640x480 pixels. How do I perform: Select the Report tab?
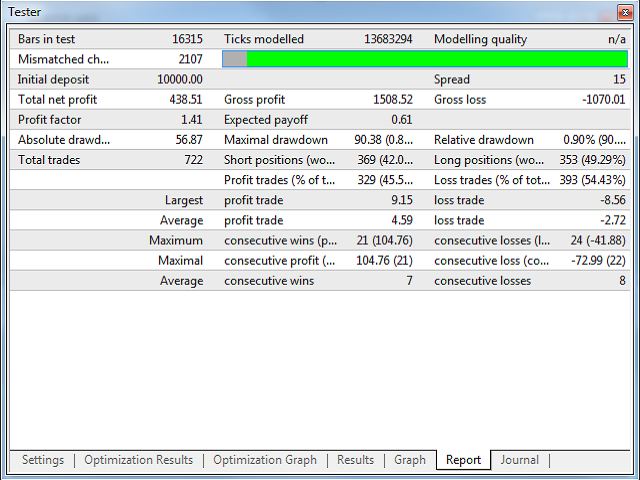463,460
